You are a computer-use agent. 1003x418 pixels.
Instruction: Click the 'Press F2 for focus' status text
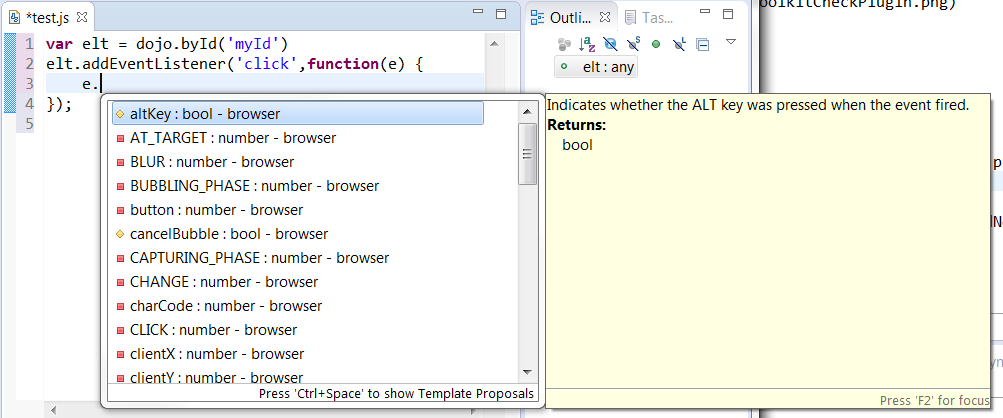pos(935,401)
